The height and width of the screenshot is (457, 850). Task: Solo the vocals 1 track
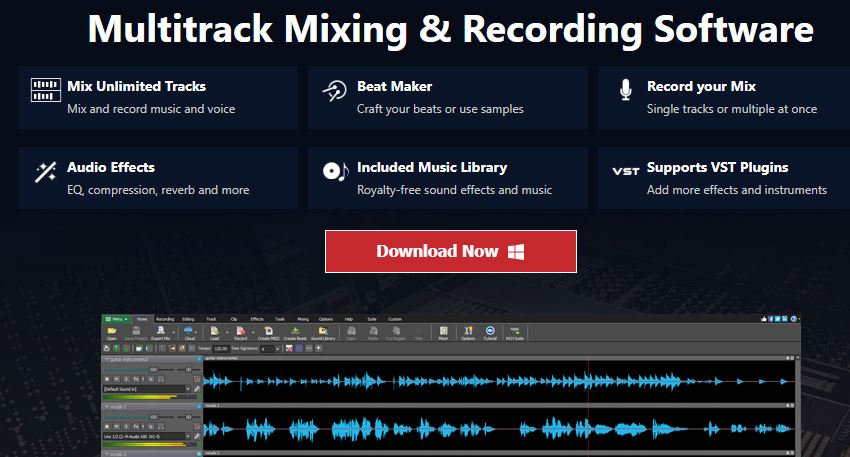click(126, 427)
